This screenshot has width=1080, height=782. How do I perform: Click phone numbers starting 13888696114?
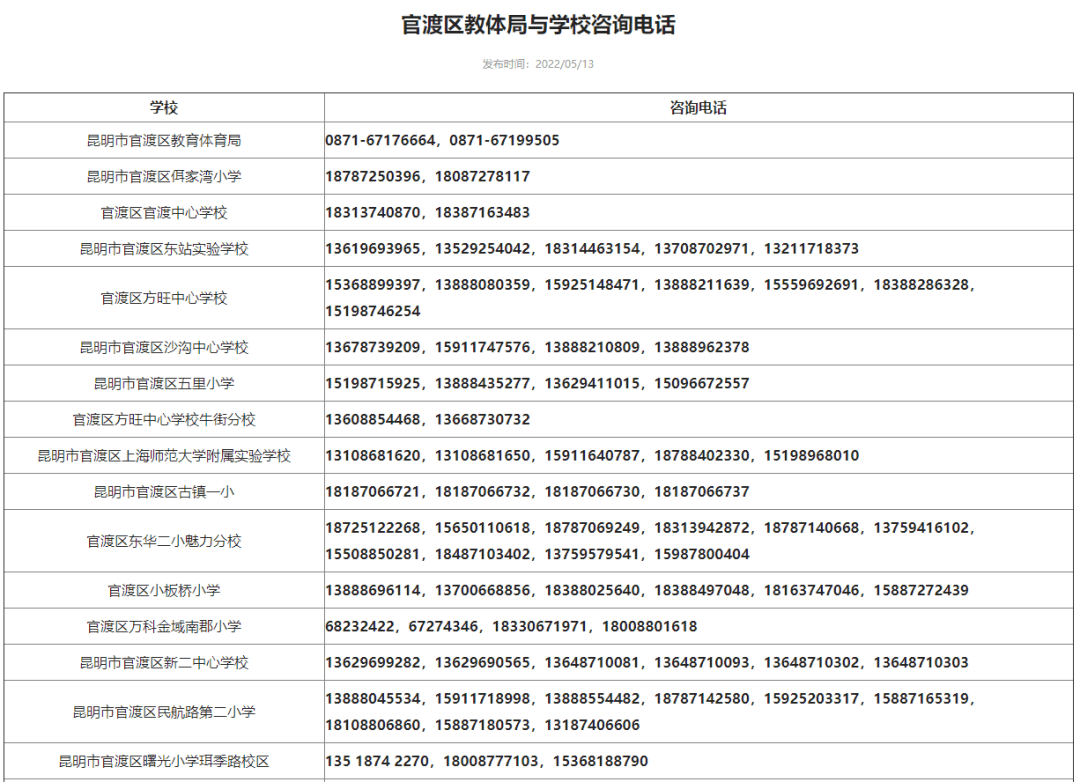[x=647, y=590]
